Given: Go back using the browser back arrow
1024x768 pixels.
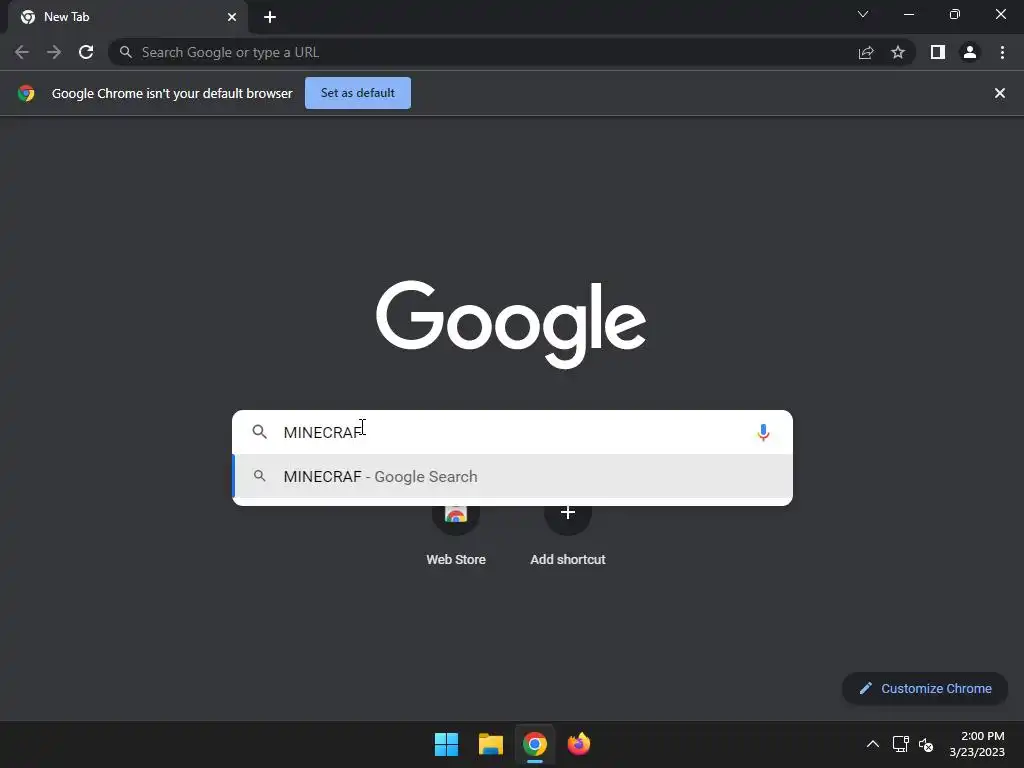Looking at the screenshot, I should click(x=22, y=52).
